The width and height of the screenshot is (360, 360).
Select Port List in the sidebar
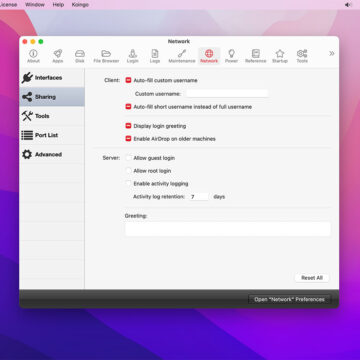click(52, 135)
